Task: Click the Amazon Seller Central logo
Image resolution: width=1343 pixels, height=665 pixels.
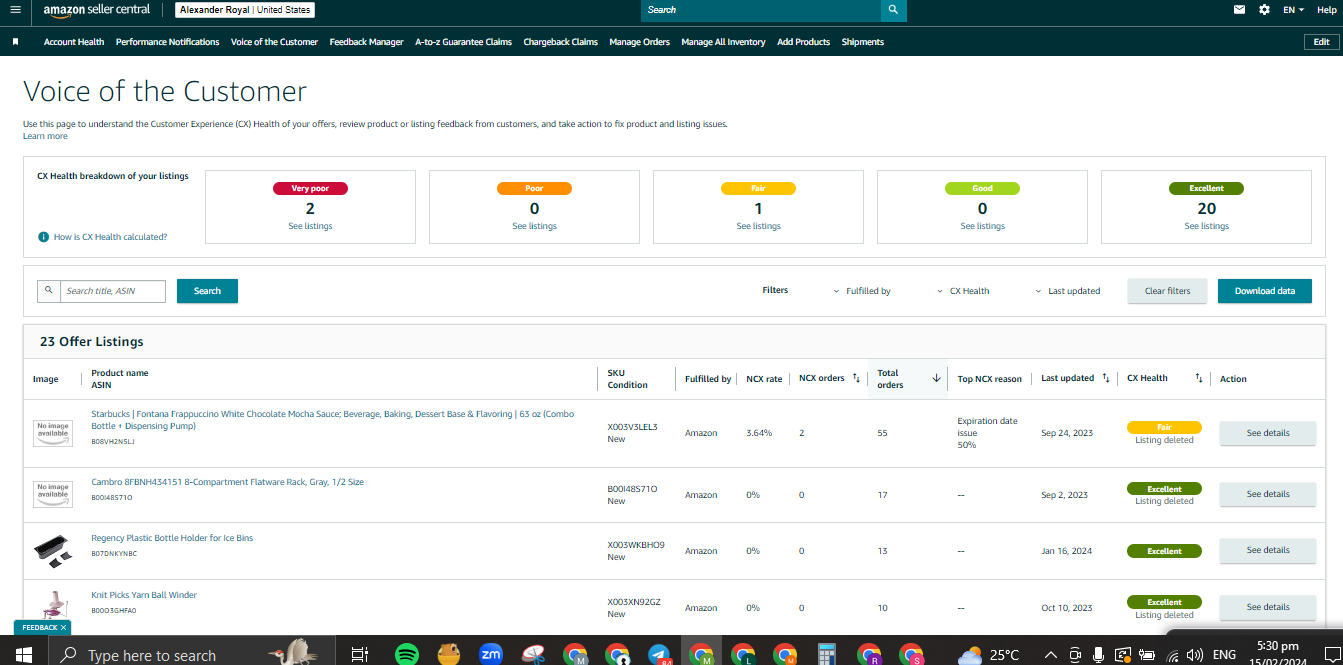Action: [96, 10]
